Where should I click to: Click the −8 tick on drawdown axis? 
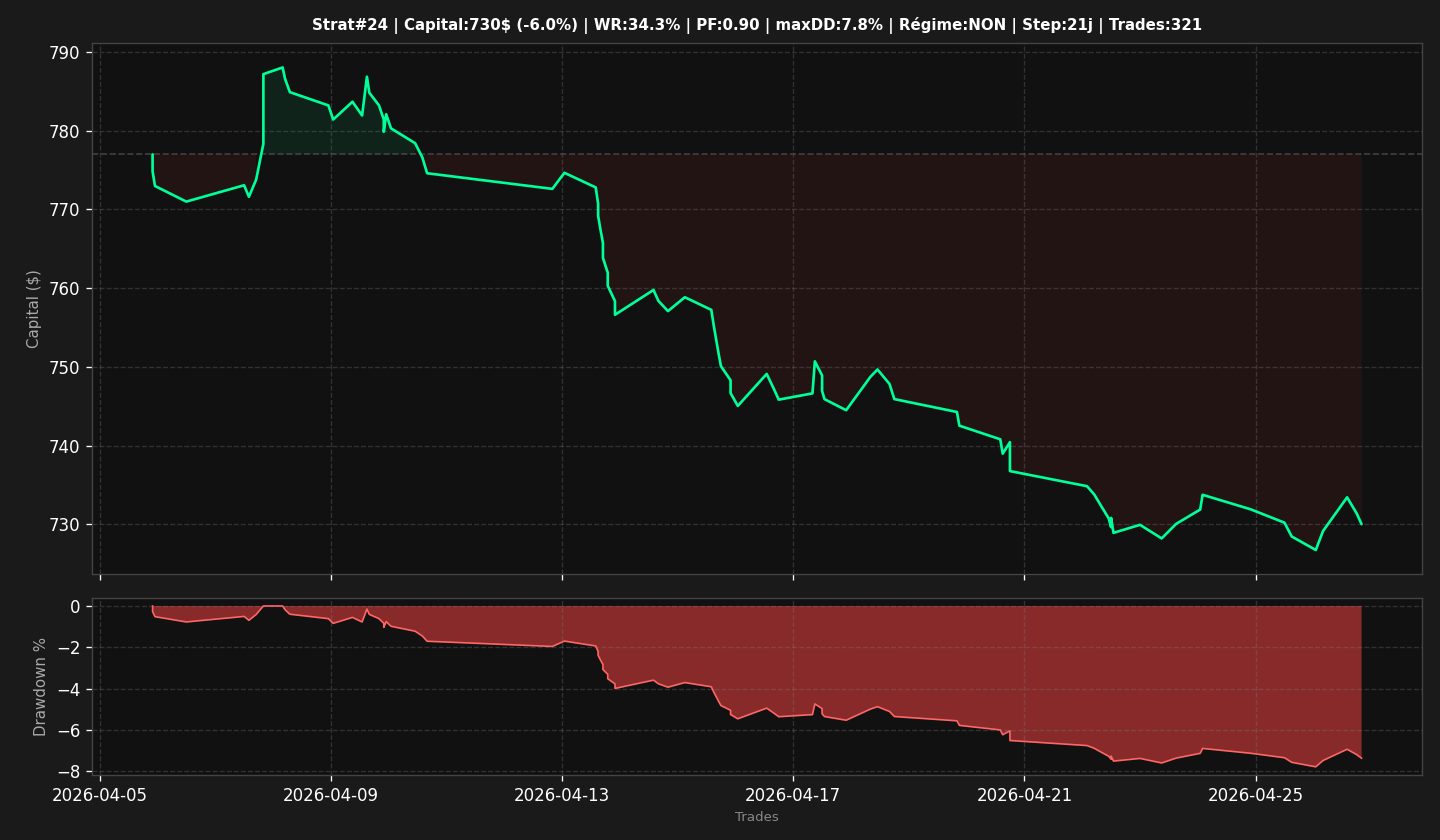pos(69,772)
